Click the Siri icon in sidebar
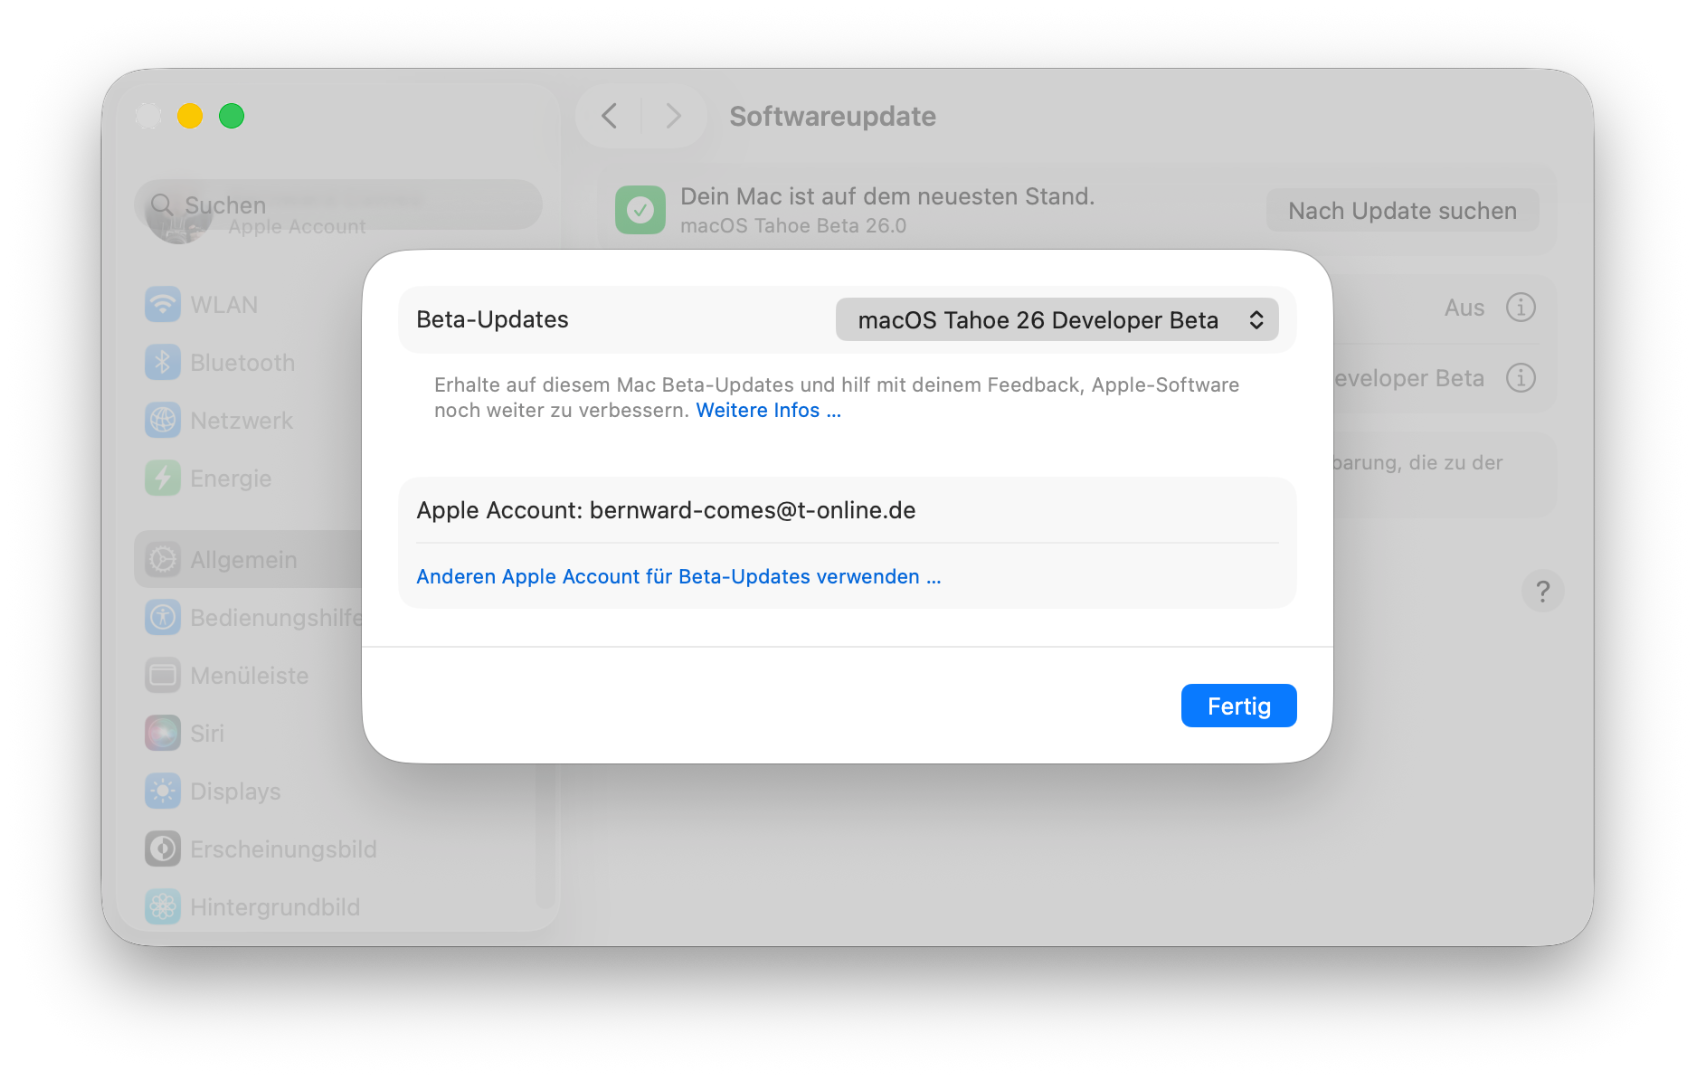The width and height of the screenshot is (1695, 1080). coord(163,733)
